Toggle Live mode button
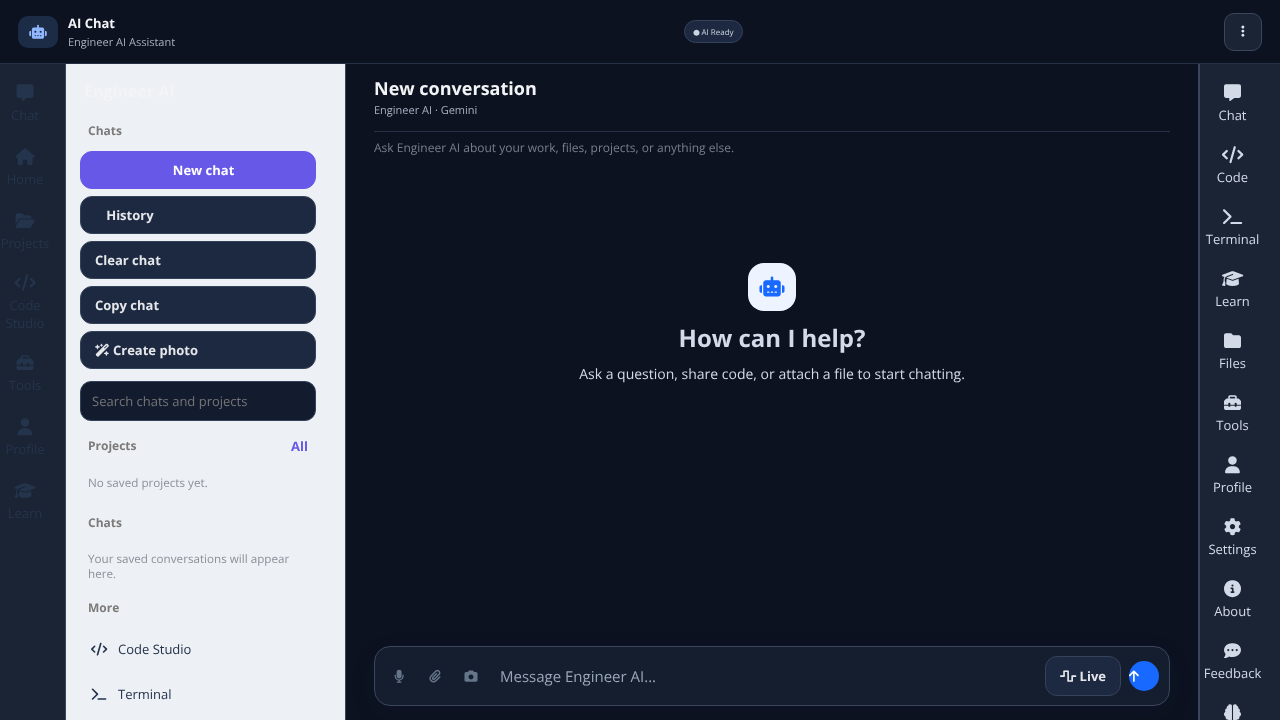This screenshot has width=1280, height=720. (x=1083, y=676)
